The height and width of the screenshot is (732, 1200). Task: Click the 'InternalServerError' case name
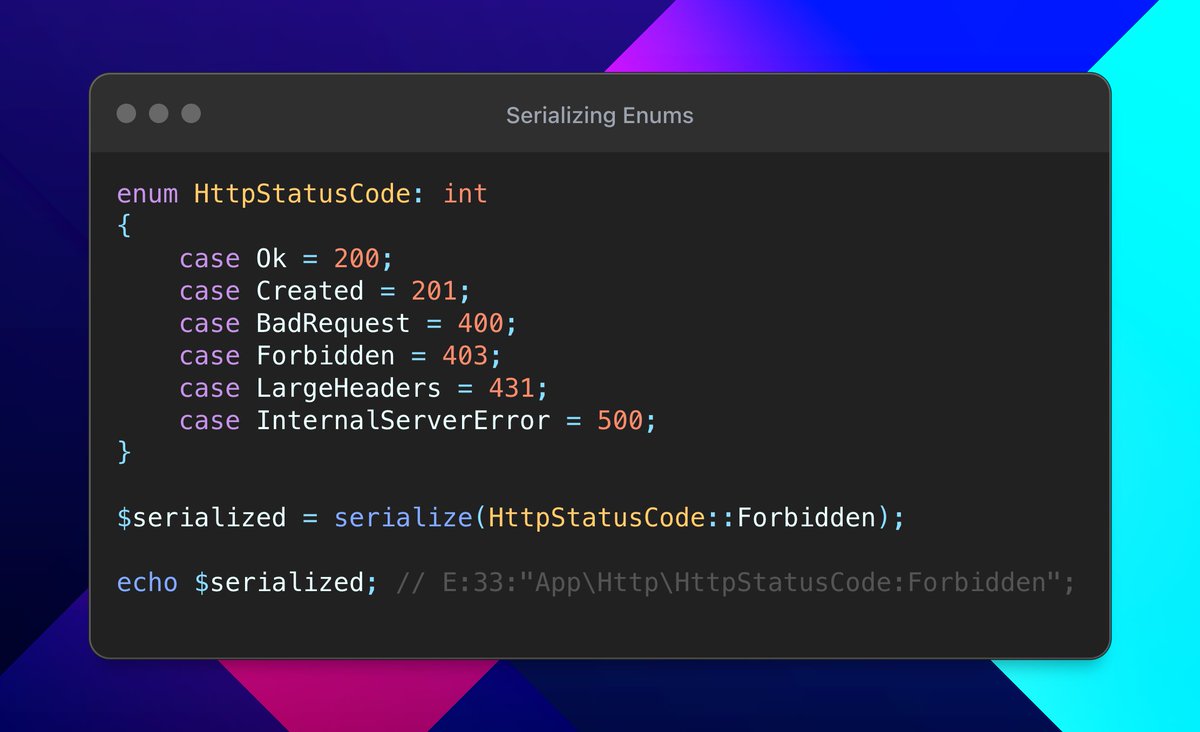(403, 420)
